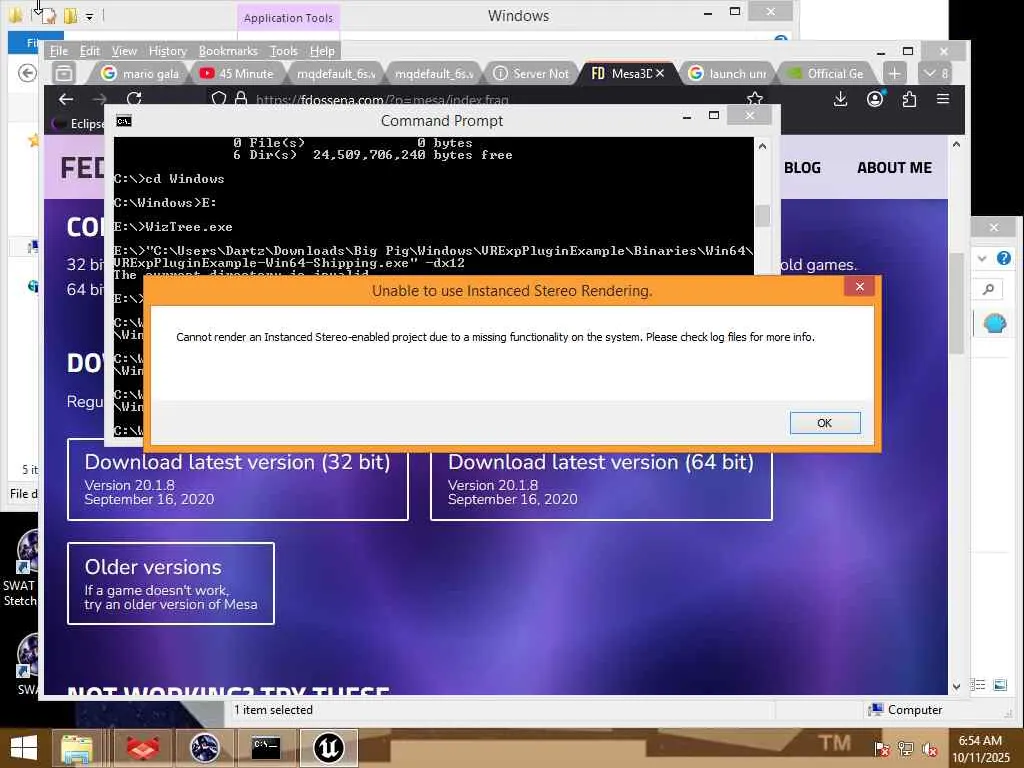Open Firefox account icon

pyautogui.click(x=875, y=99)
